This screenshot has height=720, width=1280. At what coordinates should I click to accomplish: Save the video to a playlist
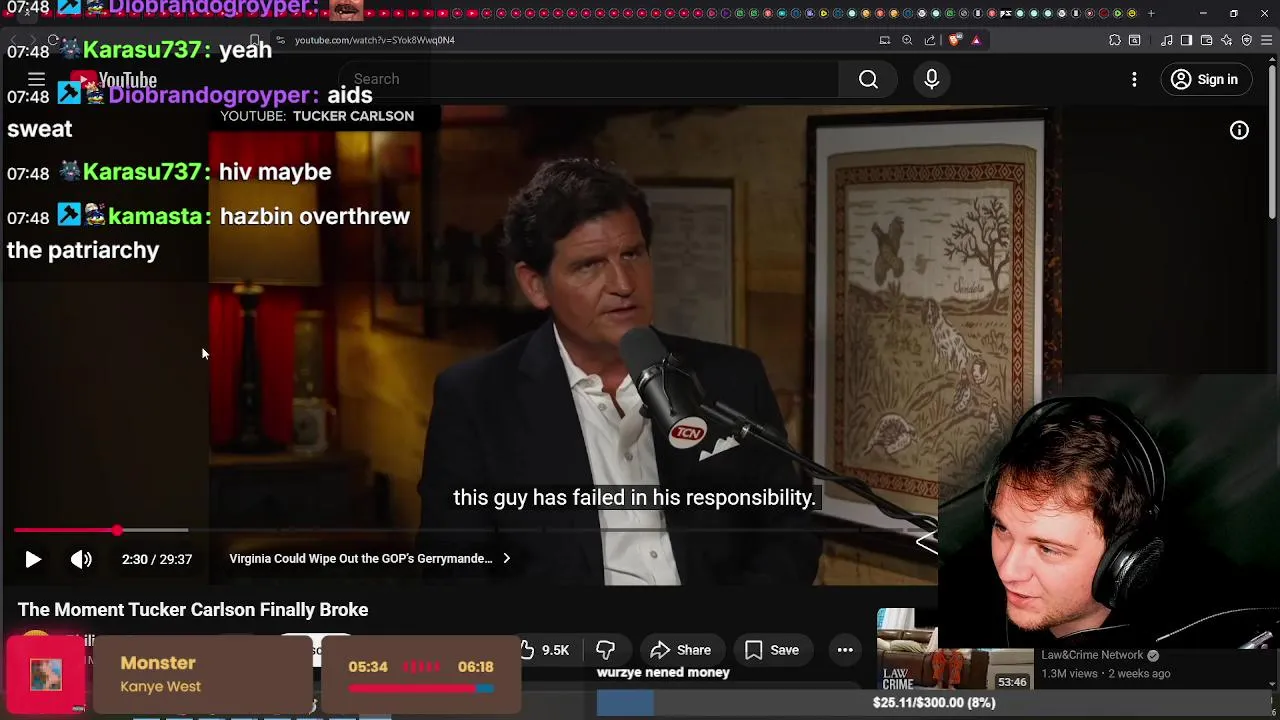771,650
